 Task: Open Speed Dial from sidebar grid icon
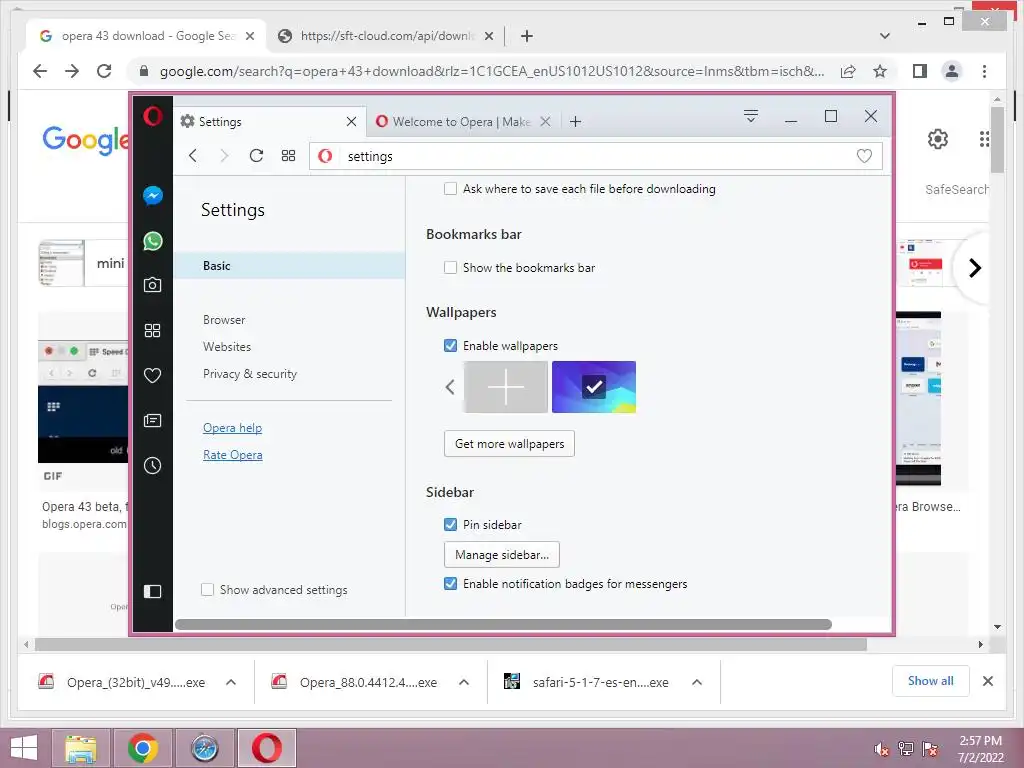[x=153, y=330]
